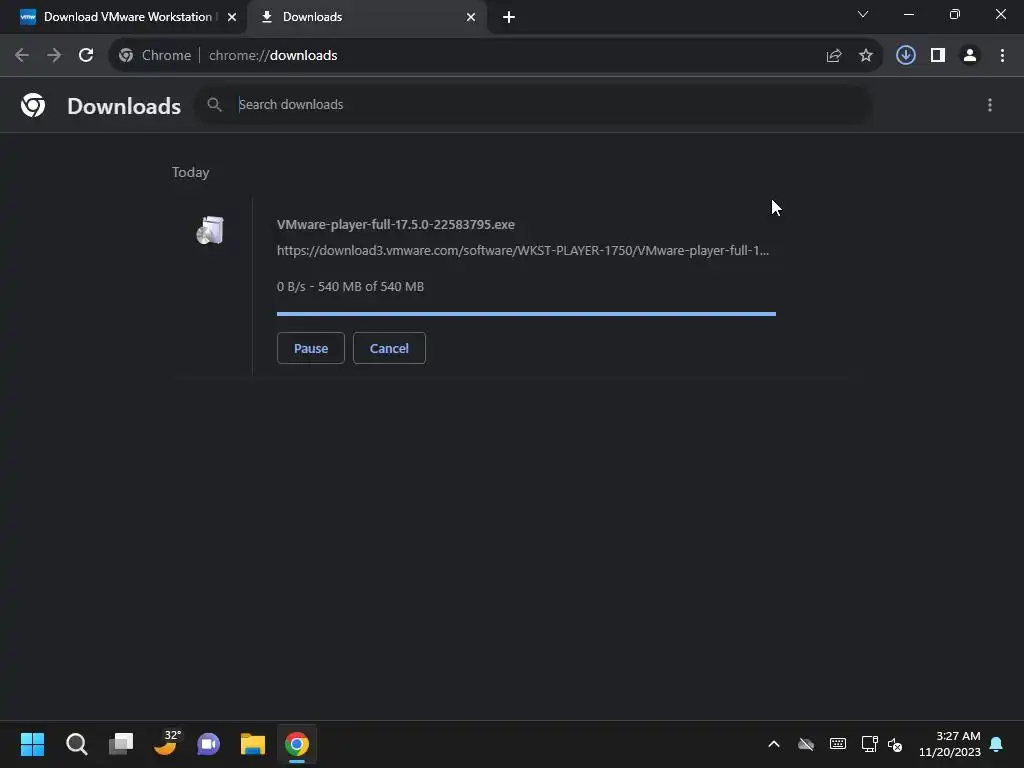Screen dimensions: 1024x768
Task: Click the cloud sync tray icon
Action: [806, 744]
